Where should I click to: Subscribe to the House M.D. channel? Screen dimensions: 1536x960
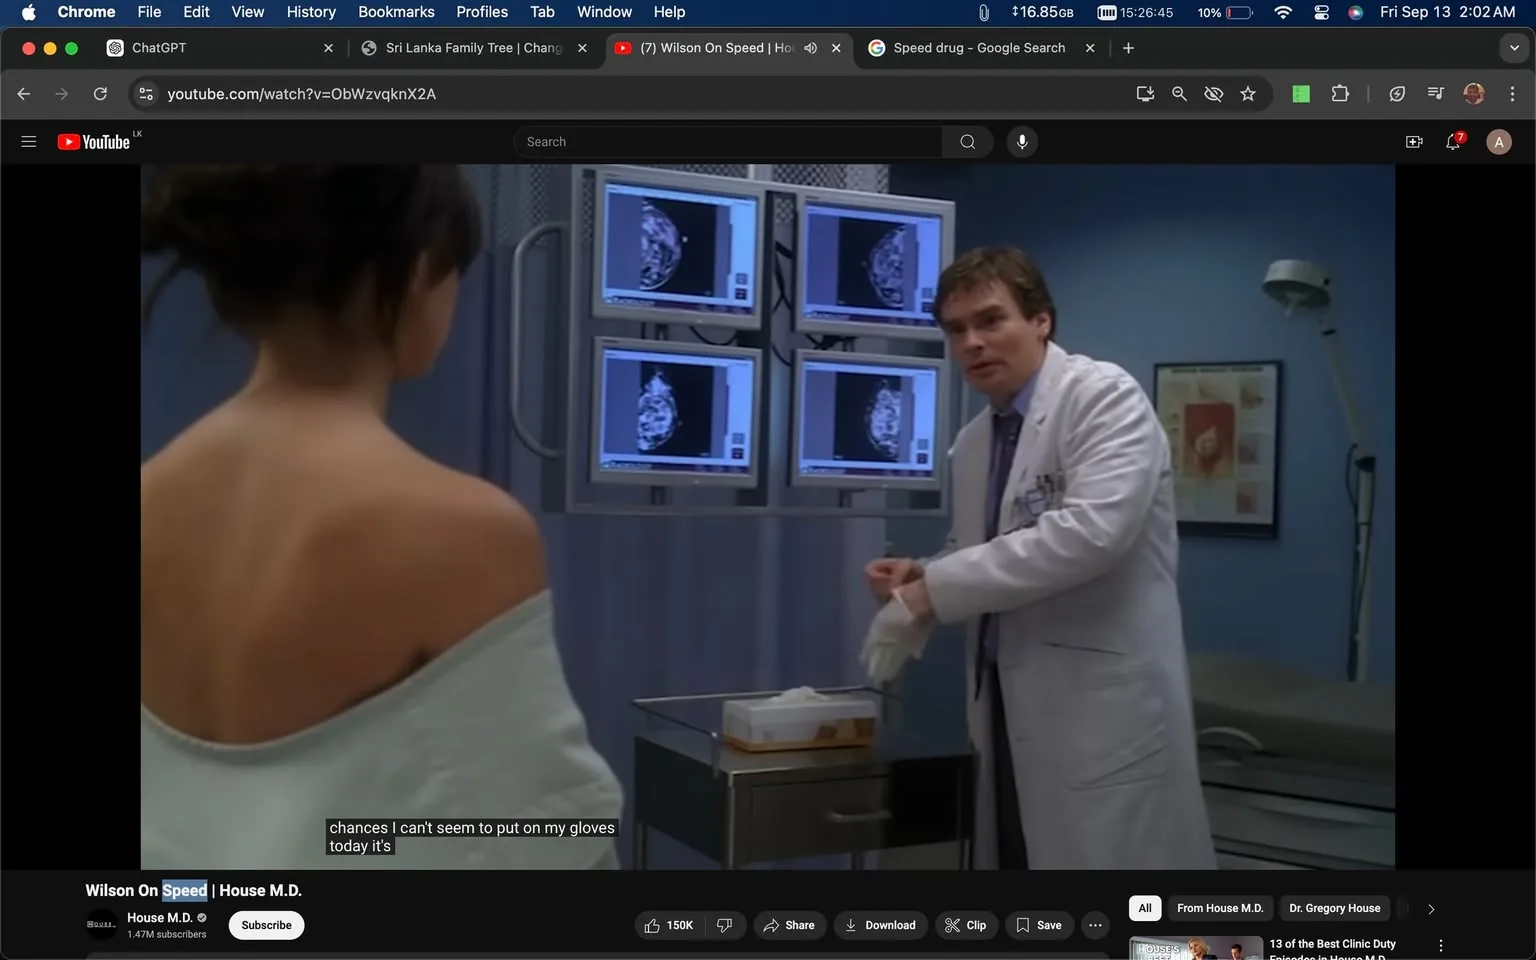[x=265, y=925]
